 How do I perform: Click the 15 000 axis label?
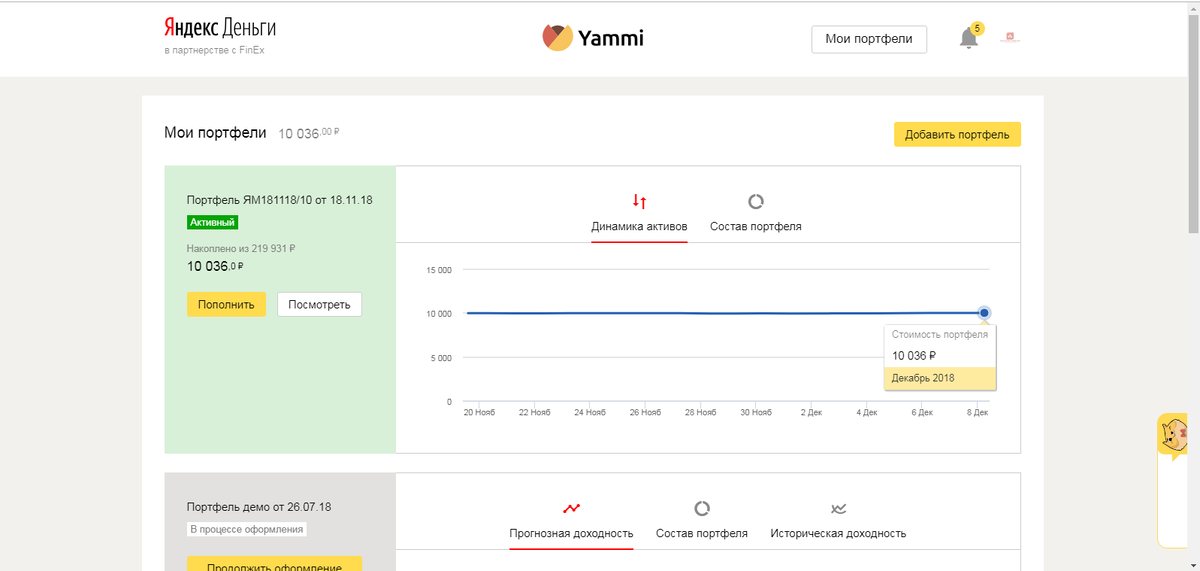click(x=439, y=270)
